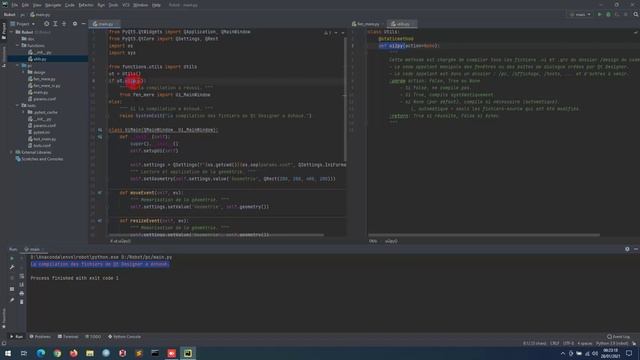Switch to main.py editor tab

tap(104, 24)
